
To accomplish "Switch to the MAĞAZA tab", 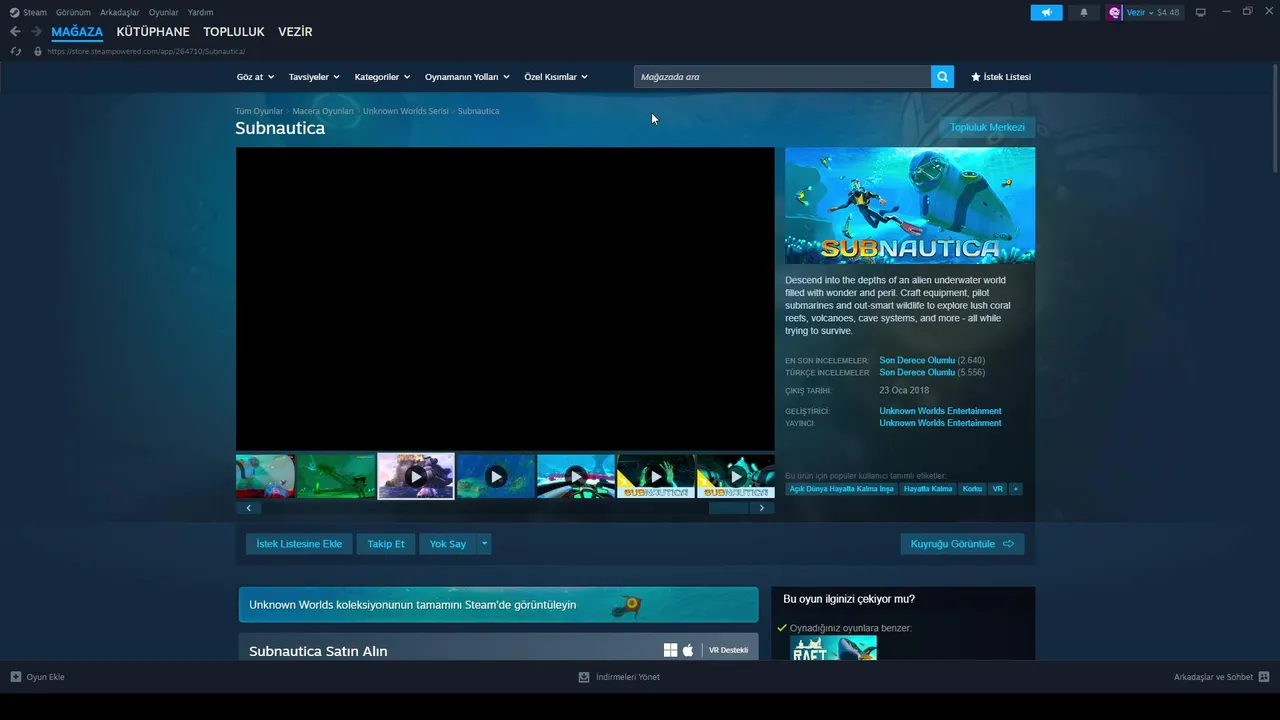I will tap(77, 32).
